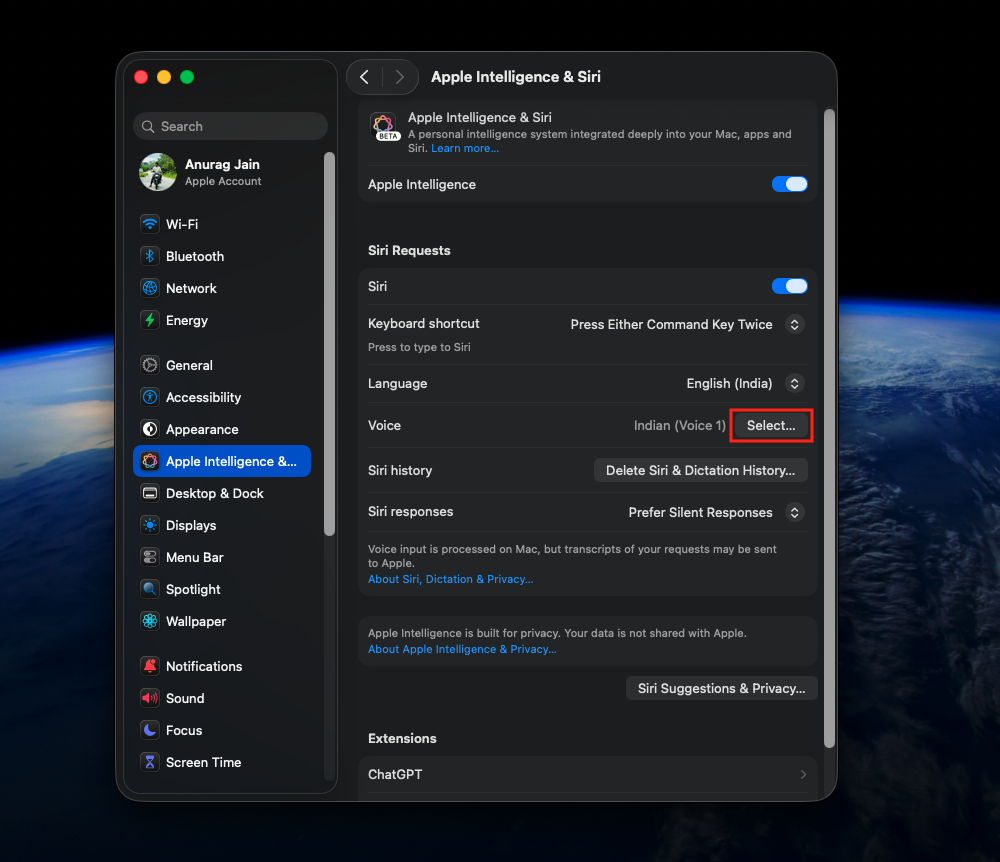Select the Accessibility icon
The height and width of the screenshot is (862, 1000).
(x=149, y=397)
